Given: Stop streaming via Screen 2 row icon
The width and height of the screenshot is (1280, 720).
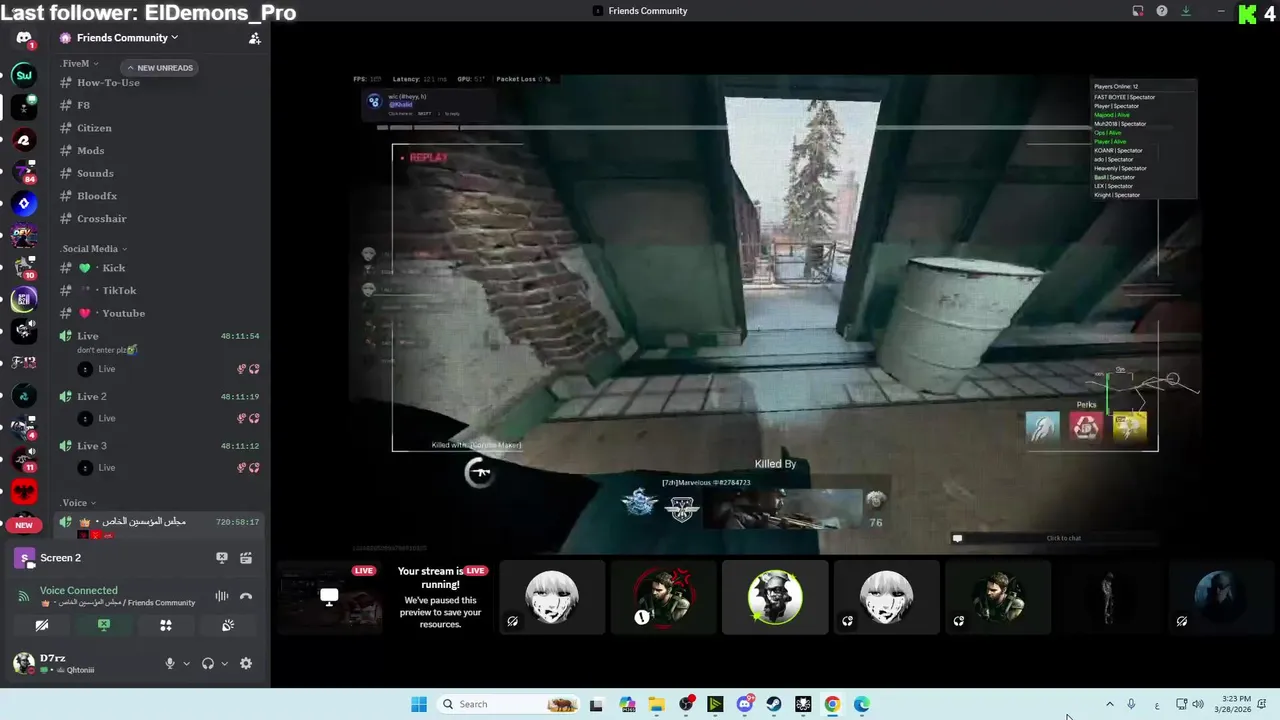Looking at the screenshot, I should point(222,558).
